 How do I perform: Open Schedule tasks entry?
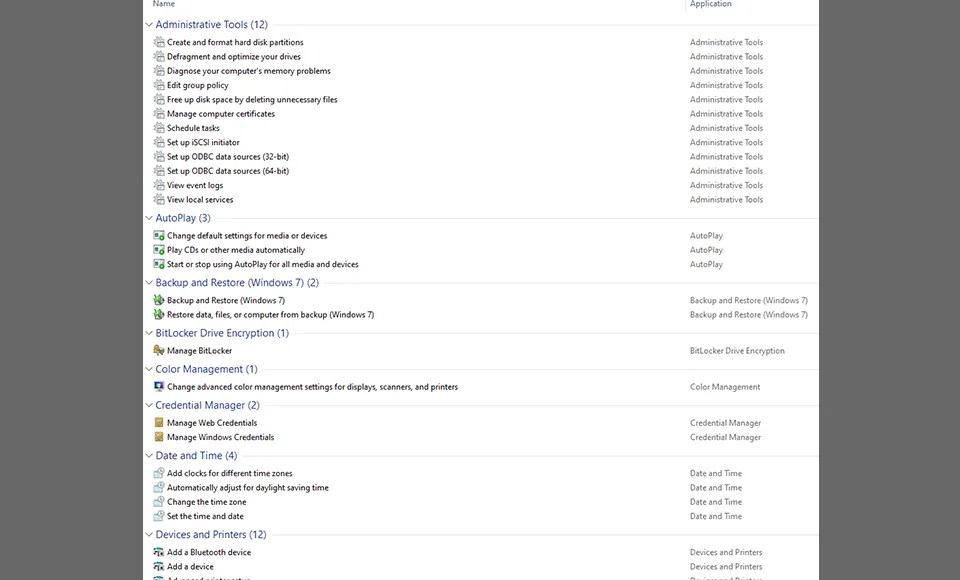[193, 128]
